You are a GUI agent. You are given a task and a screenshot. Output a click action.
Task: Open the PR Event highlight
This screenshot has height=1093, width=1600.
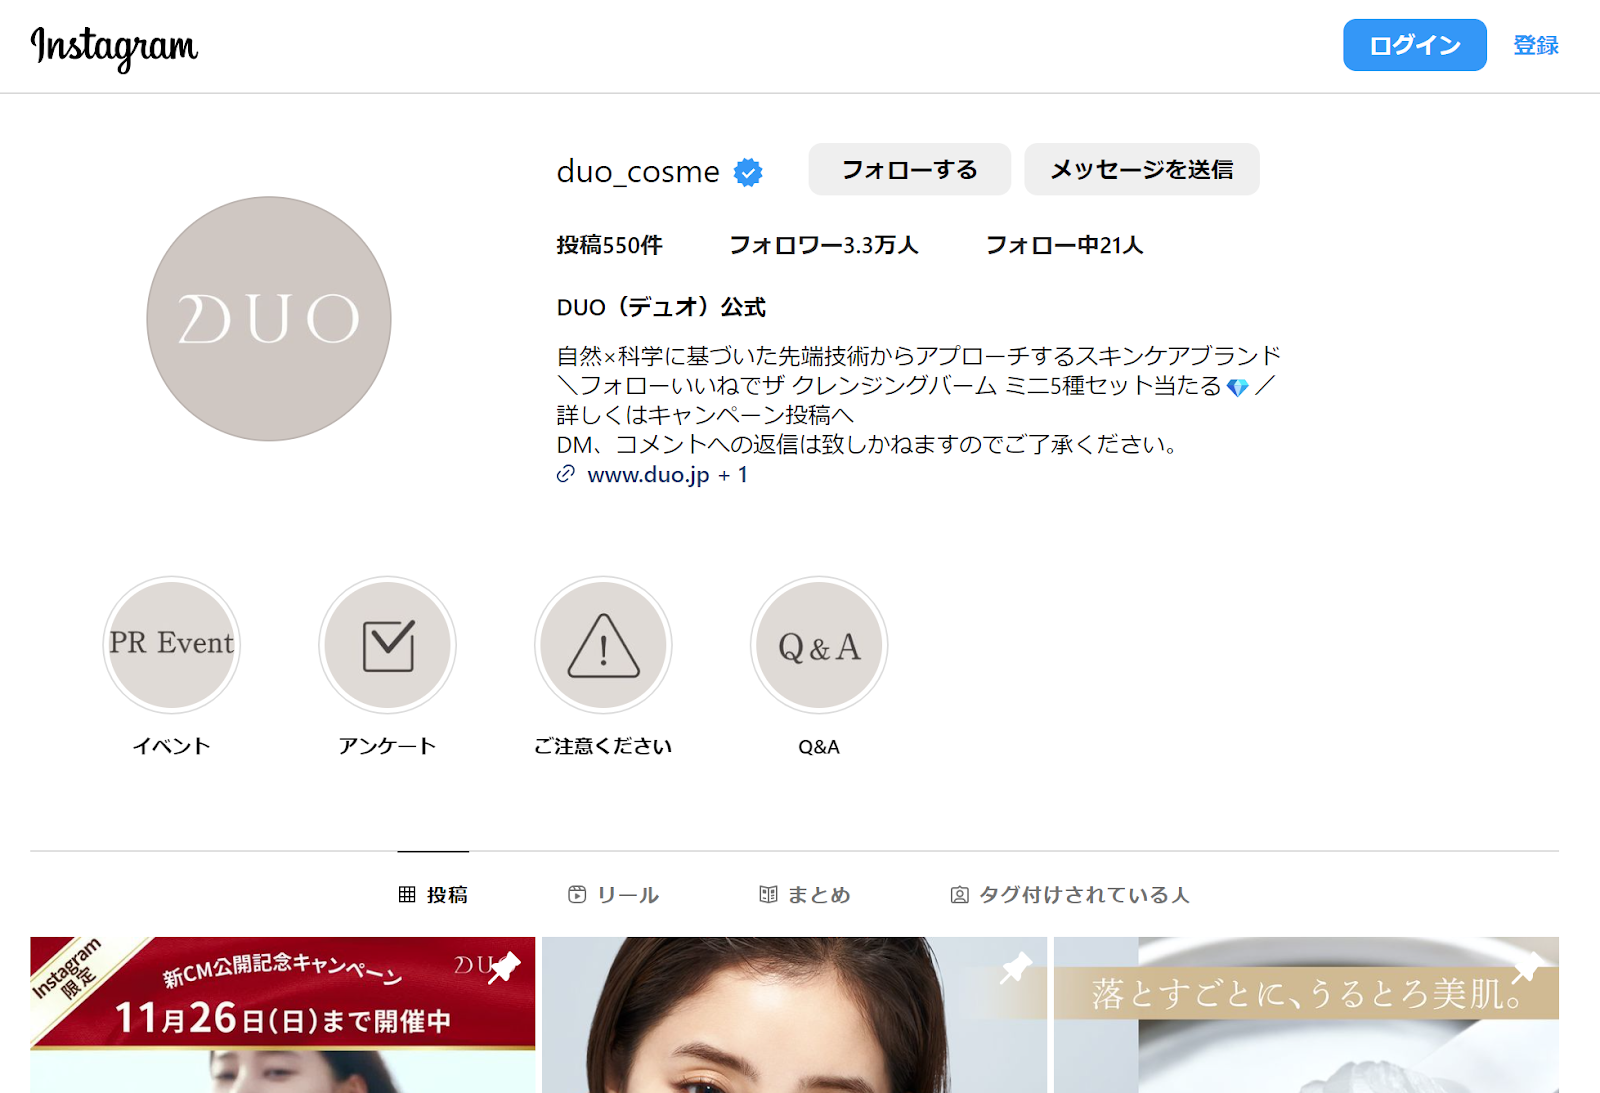pos(172,645)
